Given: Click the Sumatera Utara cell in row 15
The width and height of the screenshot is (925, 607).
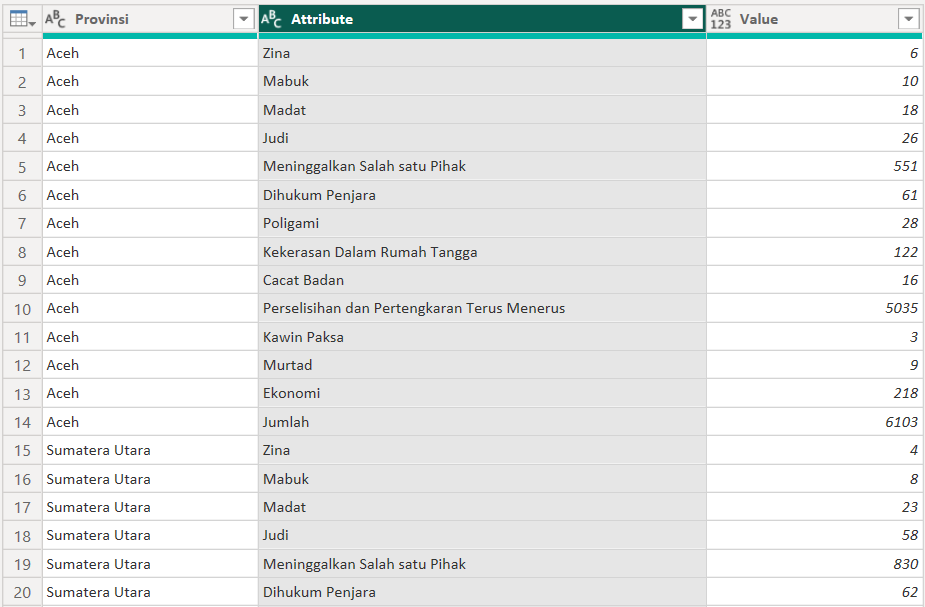Looking at the screenshot, I should click(99, 451).
